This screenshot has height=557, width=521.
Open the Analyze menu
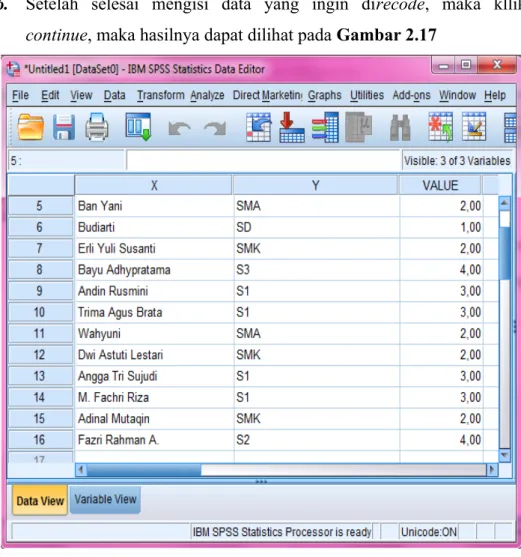[207, 95]
